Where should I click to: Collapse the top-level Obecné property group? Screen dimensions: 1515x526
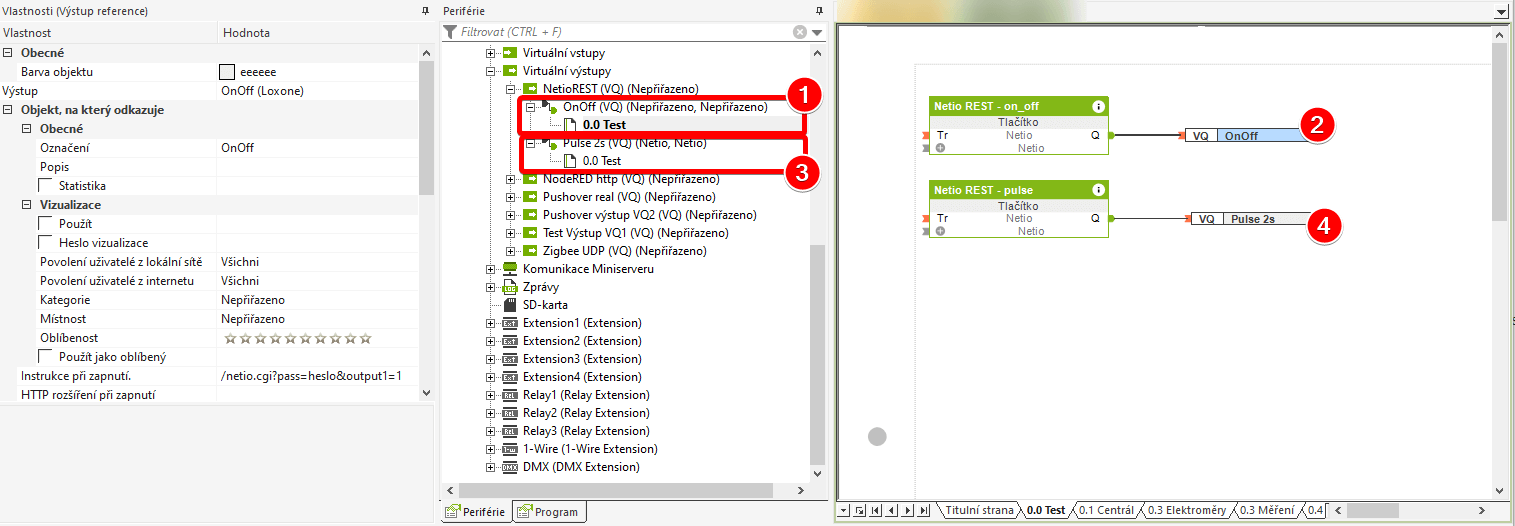tap(8, 53)
